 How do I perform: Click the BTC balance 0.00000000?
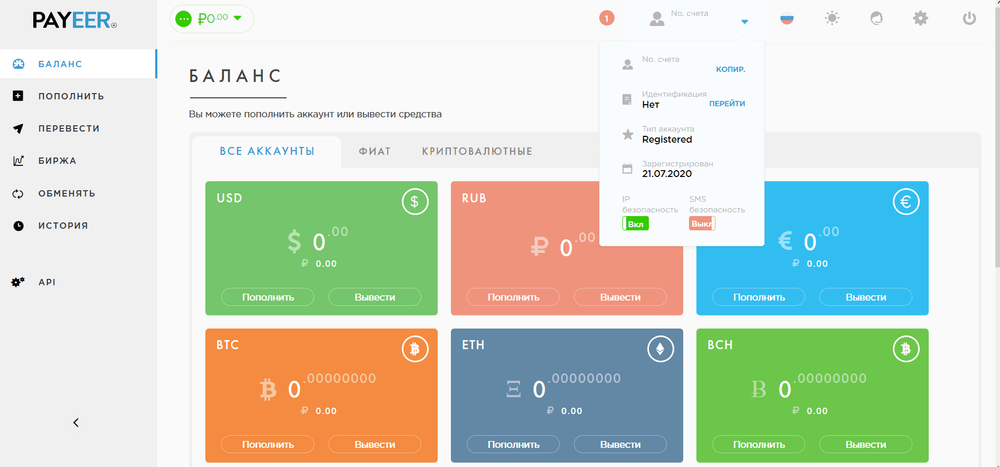pos(318,386)
